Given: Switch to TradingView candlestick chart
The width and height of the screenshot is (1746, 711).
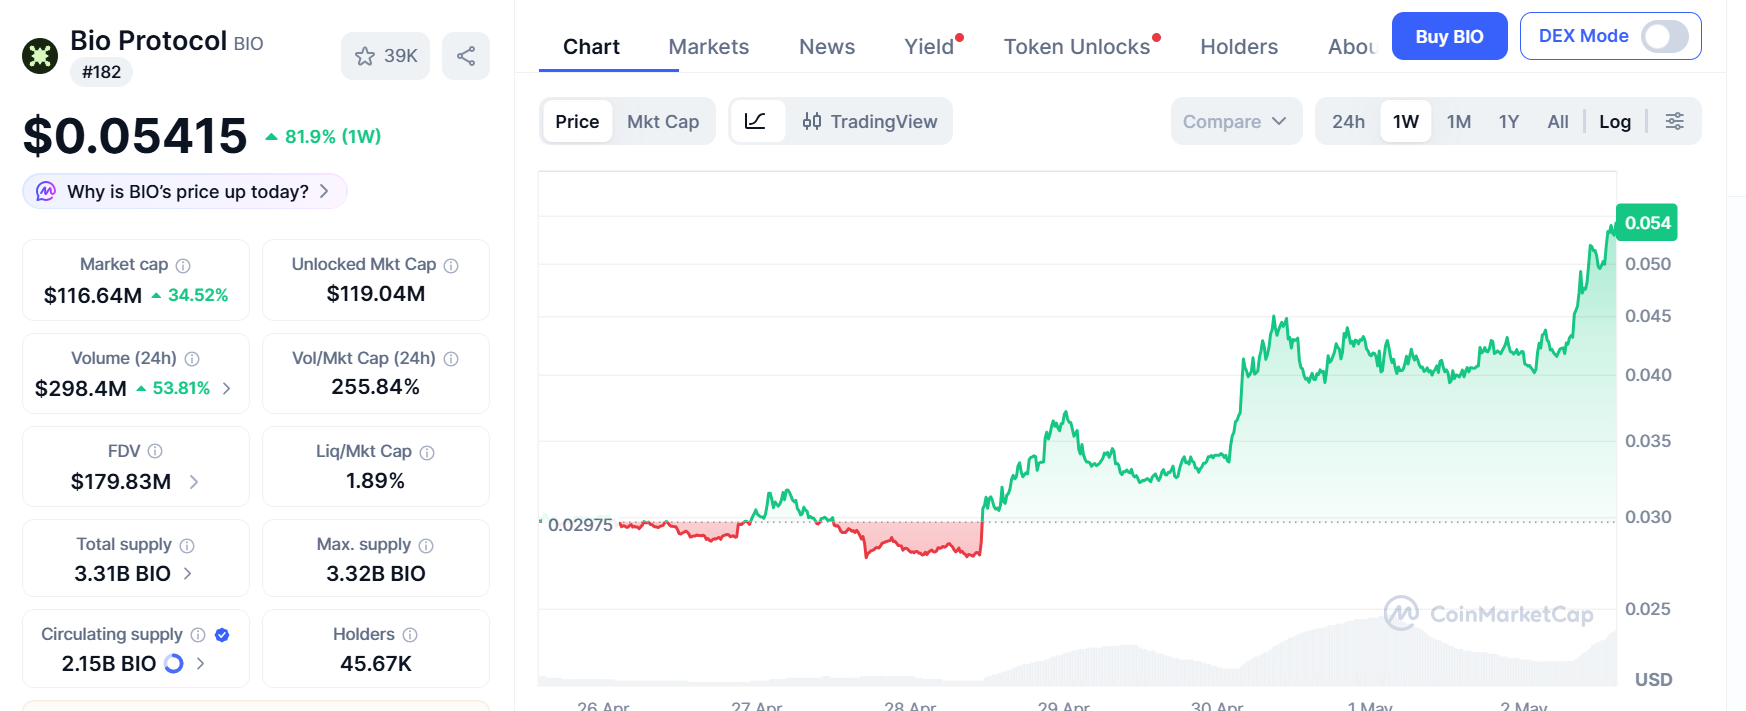Looking at the screenshot, I should click(x=870, y=121).
